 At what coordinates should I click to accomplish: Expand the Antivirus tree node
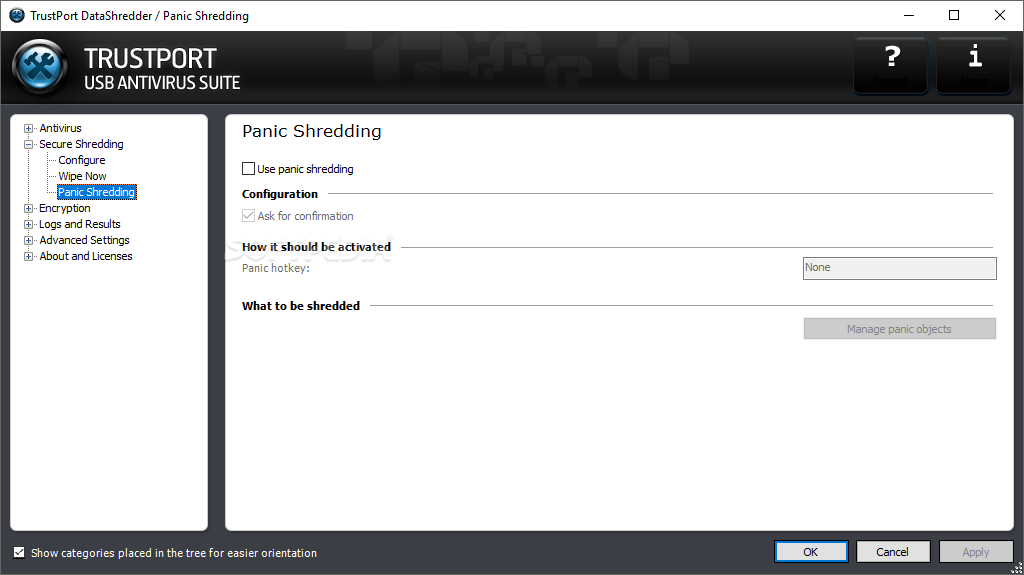[x=28, y=129]
